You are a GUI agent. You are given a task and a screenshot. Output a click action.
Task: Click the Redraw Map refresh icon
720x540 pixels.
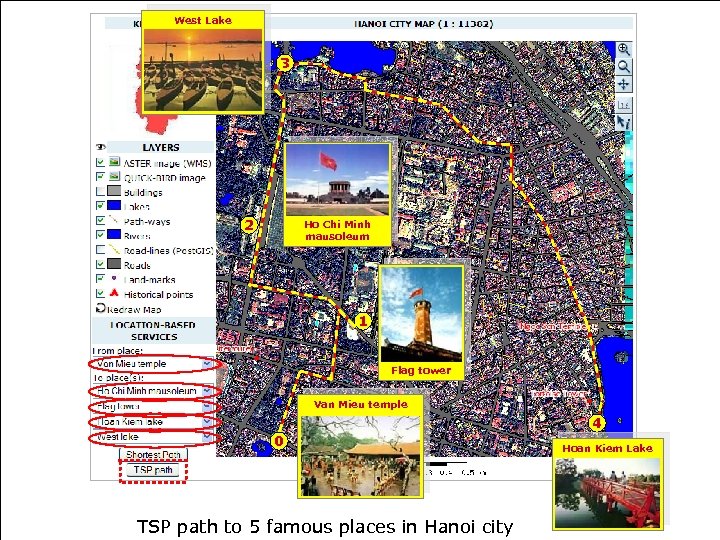[101, 308]
